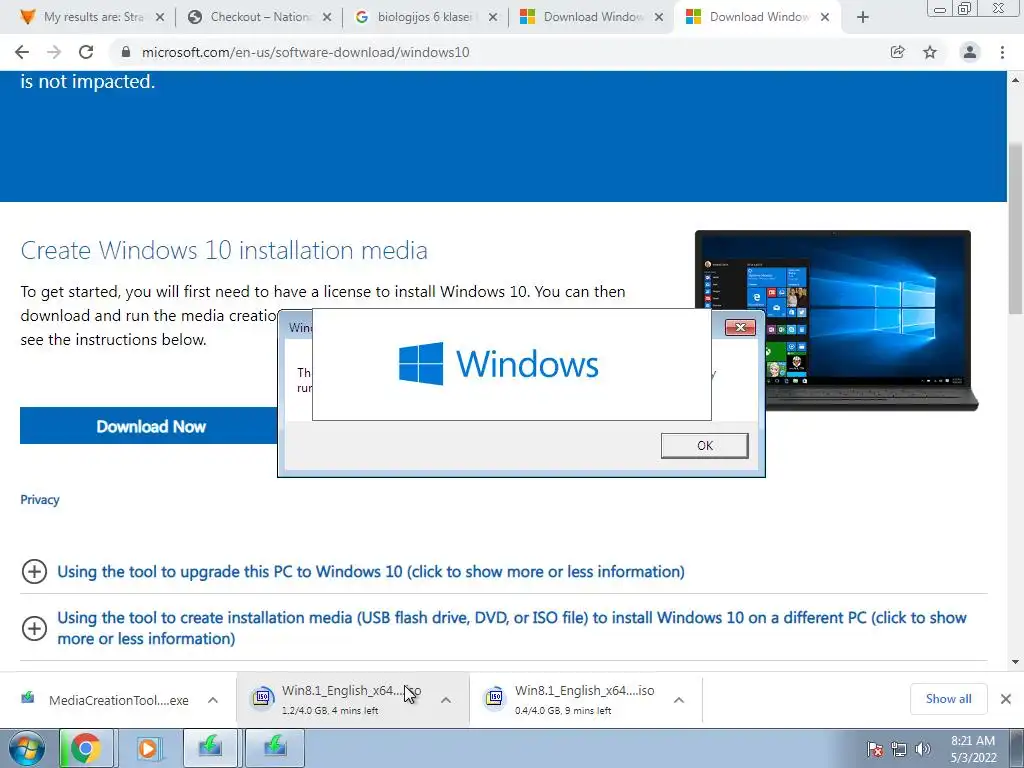The height and width of the screenshot is (768, 1024).
Task: Open options chevron for 4 mins left download
Action: coord(446,700)
